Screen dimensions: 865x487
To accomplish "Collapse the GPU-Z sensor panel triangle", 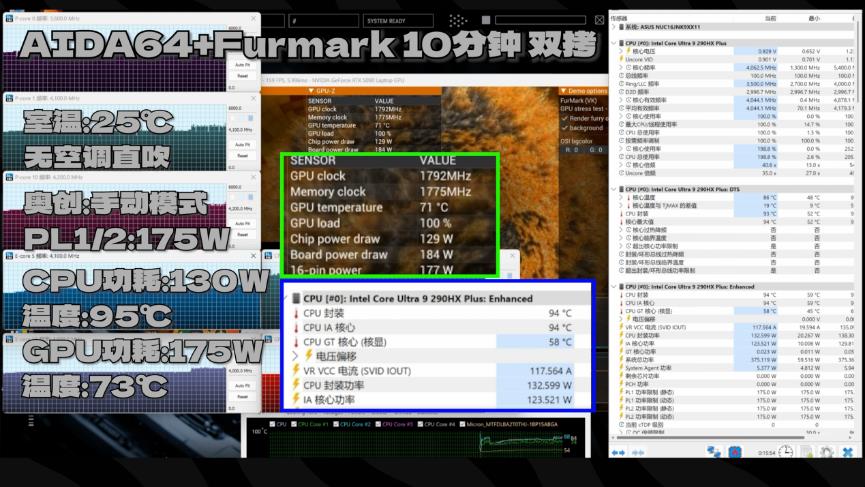I will (311, 90).
